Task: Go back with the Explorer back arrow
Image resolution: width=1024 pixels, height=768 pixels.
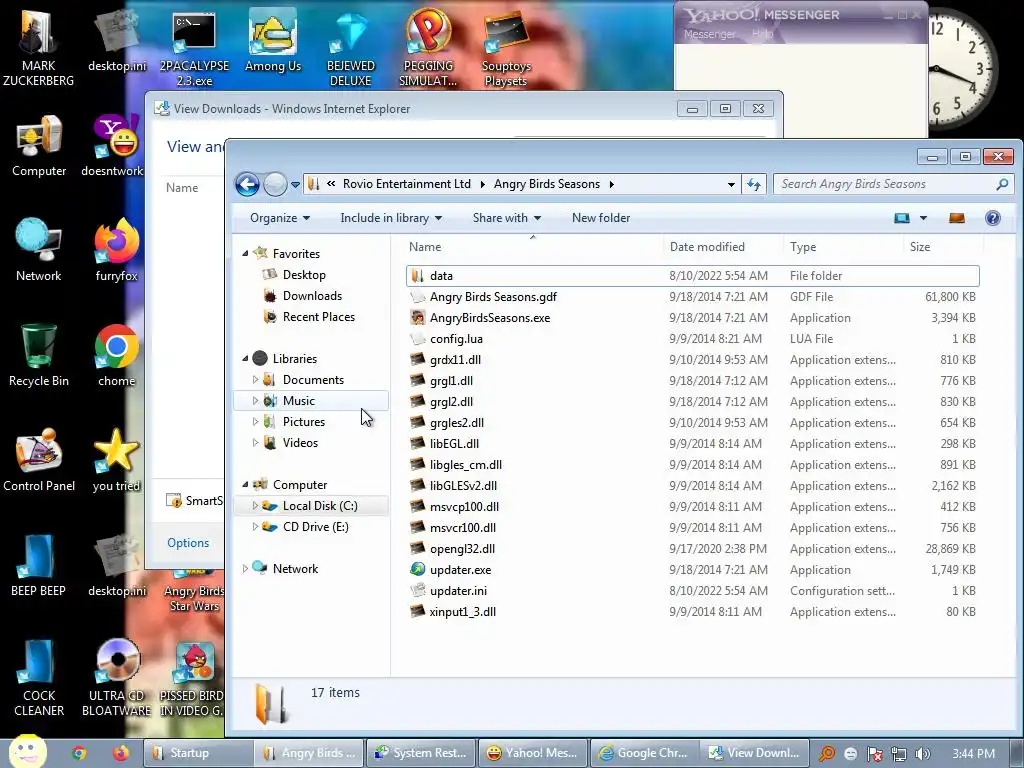Action: tap(247, 184)
